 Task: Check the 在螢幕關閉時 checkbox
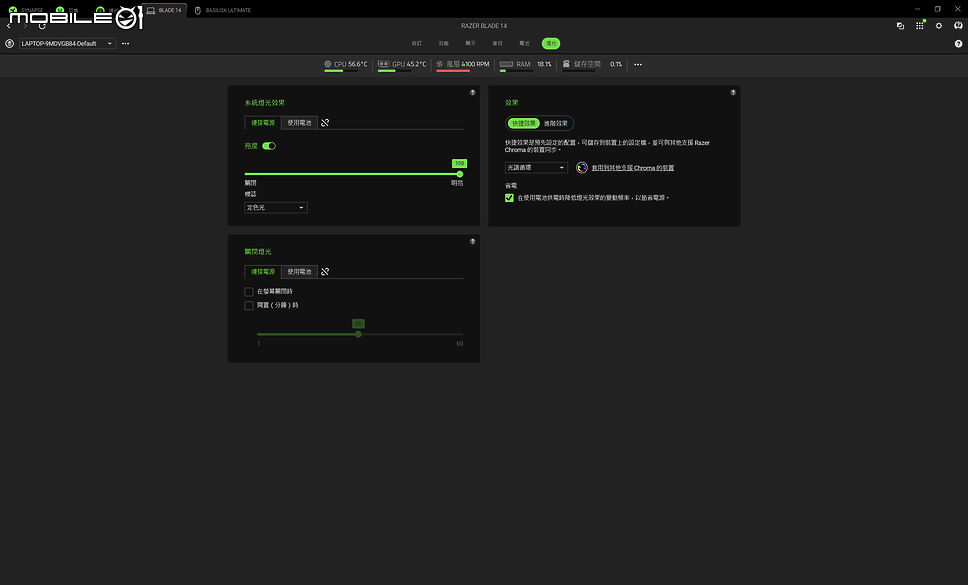pyautogui.click(x=249, y=291)
